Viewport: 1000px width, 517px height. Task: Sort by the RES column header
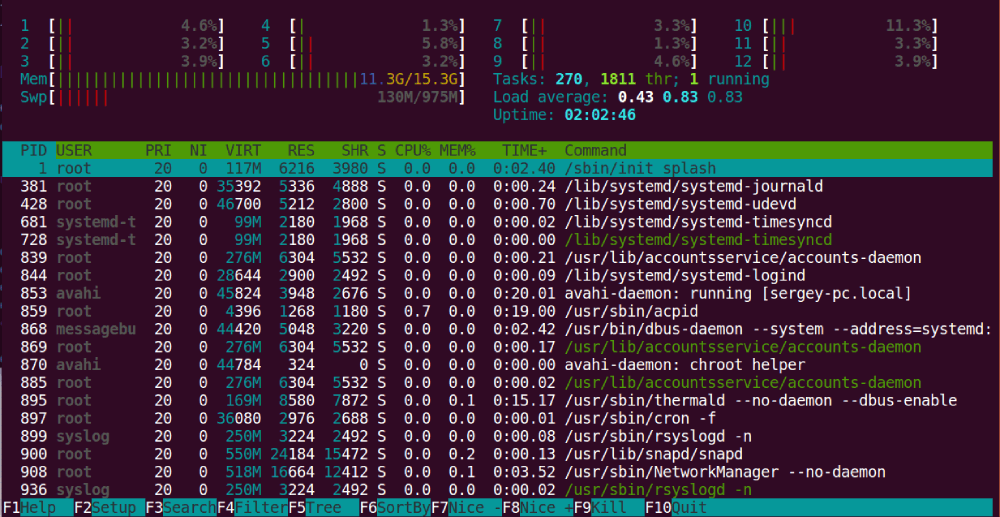(x=301, y=150)
